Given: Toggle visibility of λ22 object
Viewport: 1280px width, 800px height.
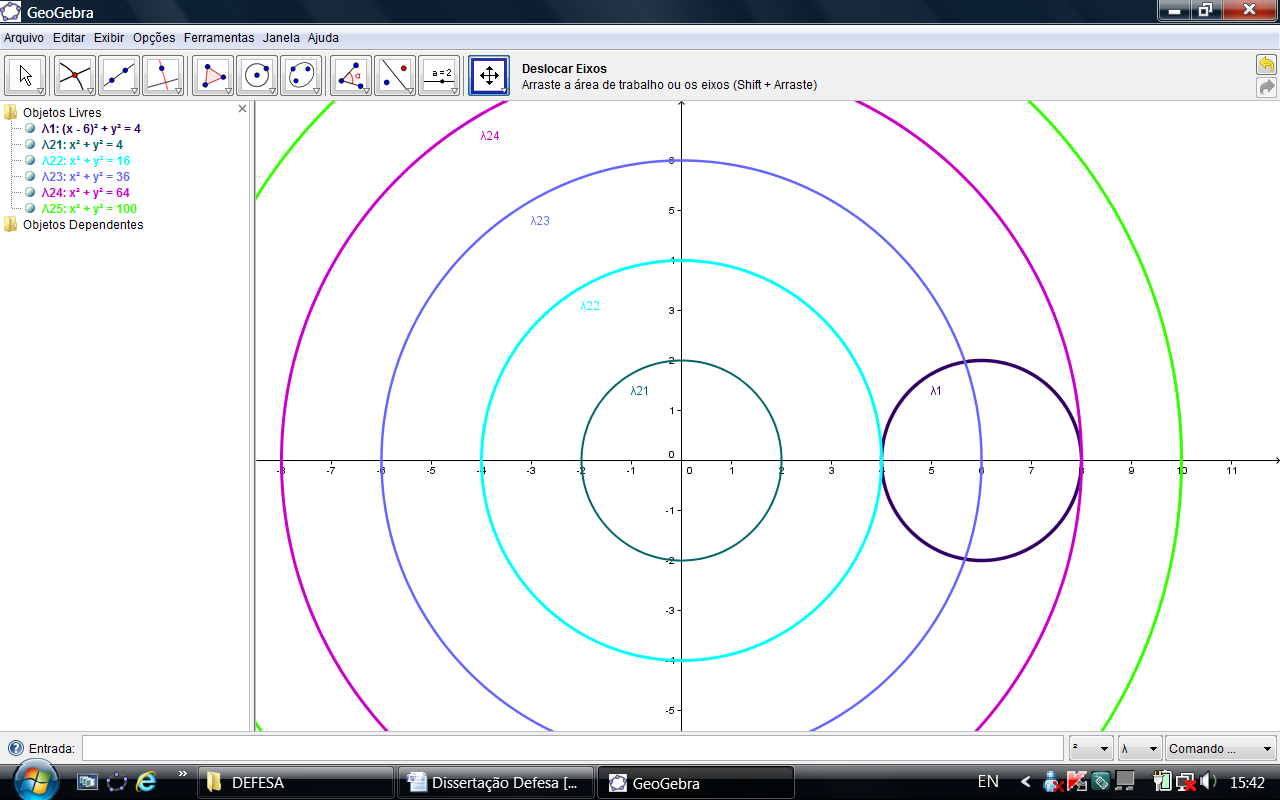Looking at the screenshot, I should point(31,161).
